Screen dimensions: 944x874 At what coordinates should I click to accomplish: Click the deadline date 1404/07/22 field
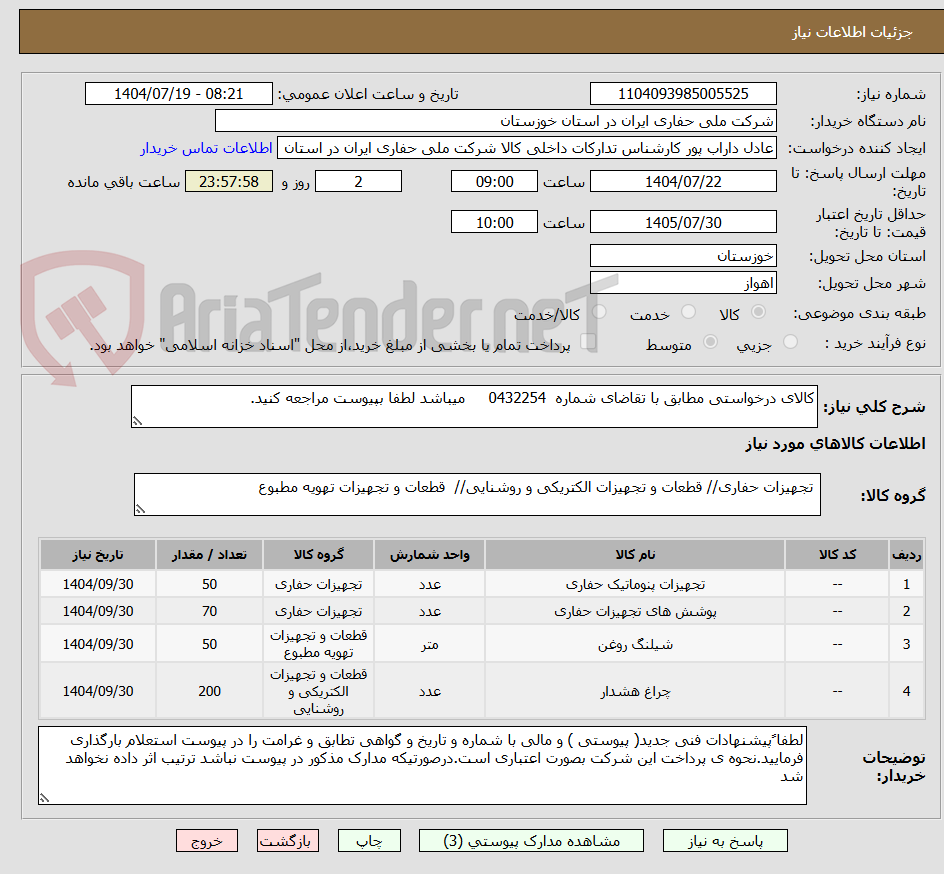[x=683, y=181]
